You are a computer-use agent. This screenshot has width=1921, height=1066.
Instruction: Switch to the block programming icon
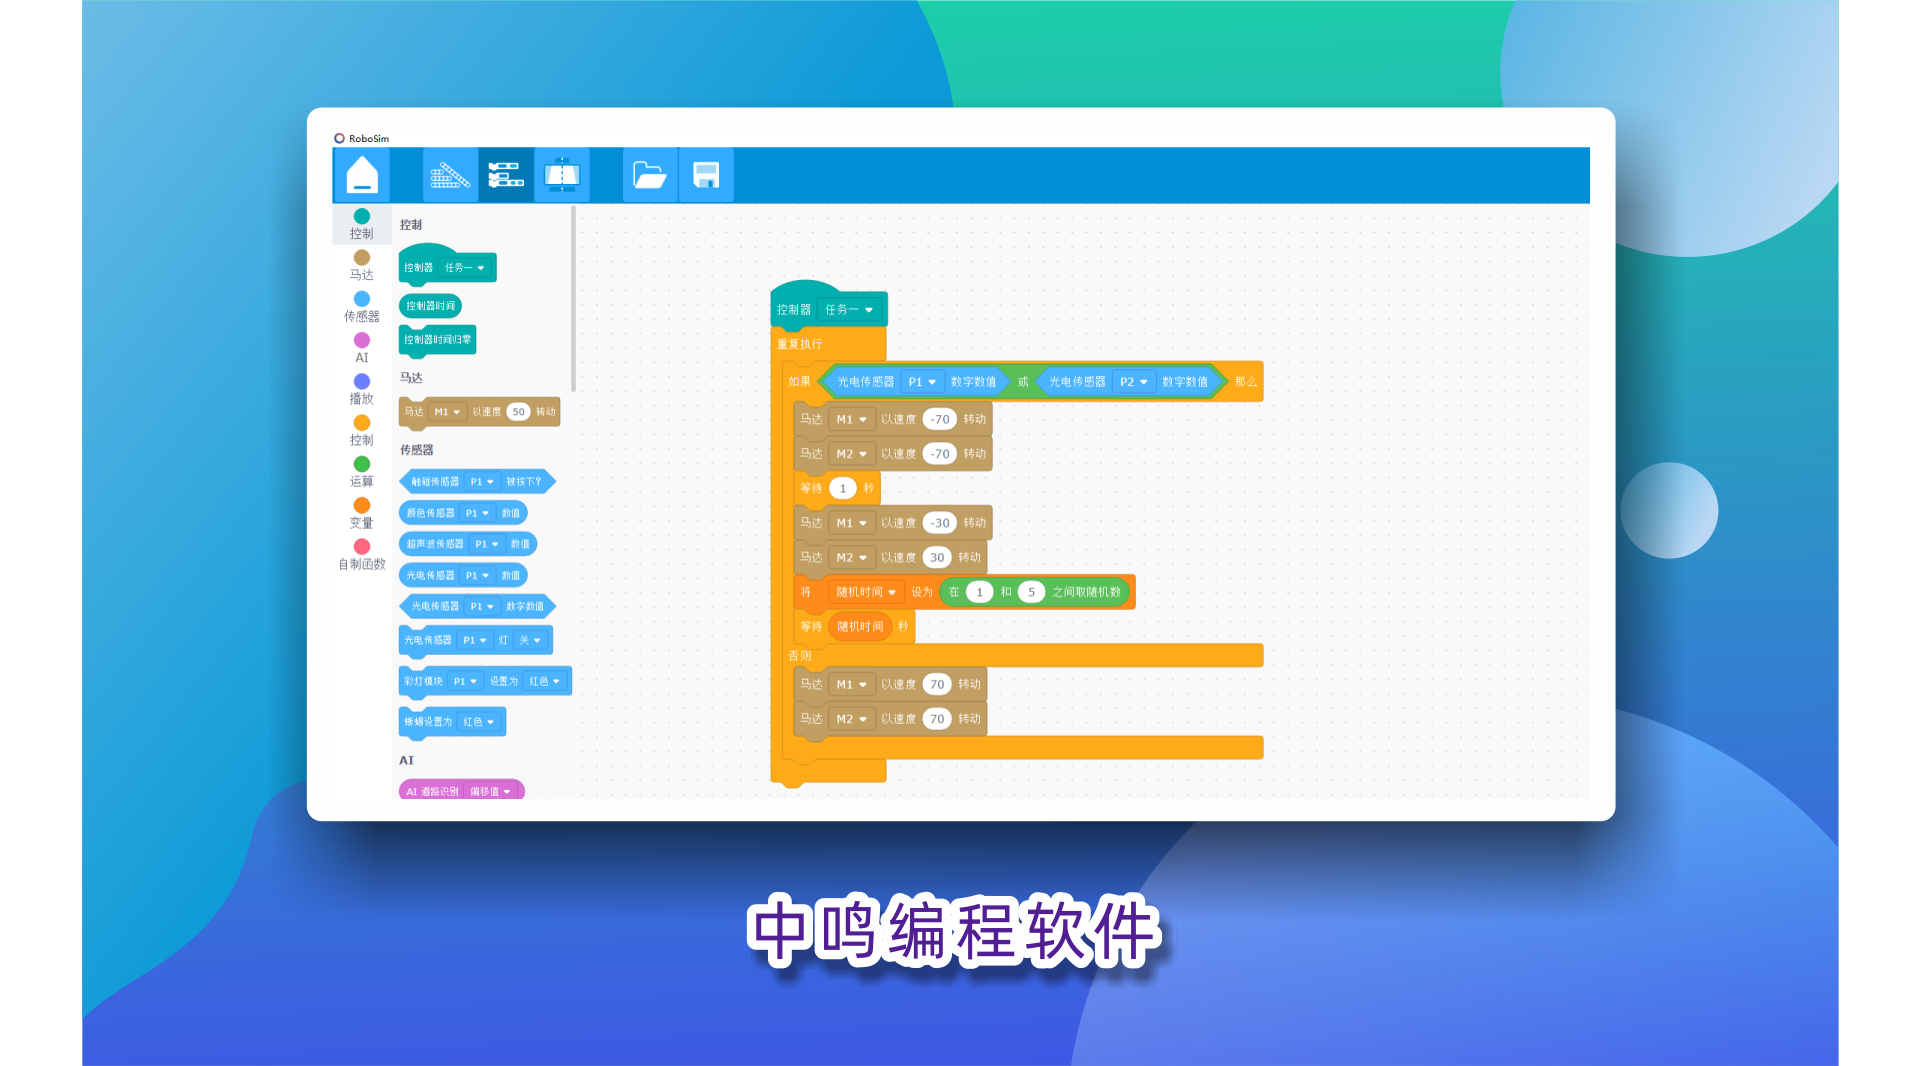click(506, 176)
